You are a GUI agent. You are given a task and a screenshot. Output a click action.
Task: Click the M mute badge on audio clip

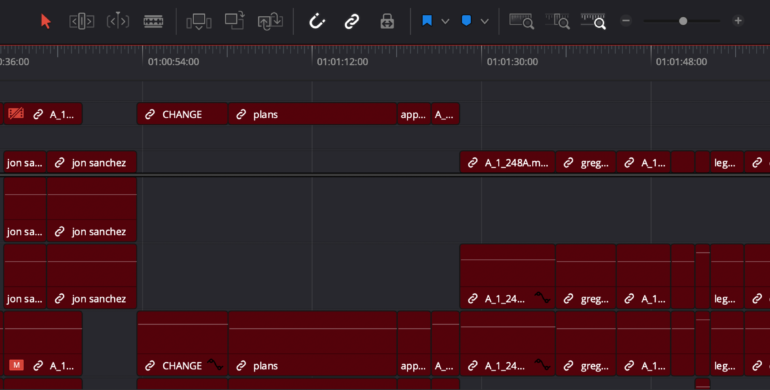(16, 365)
